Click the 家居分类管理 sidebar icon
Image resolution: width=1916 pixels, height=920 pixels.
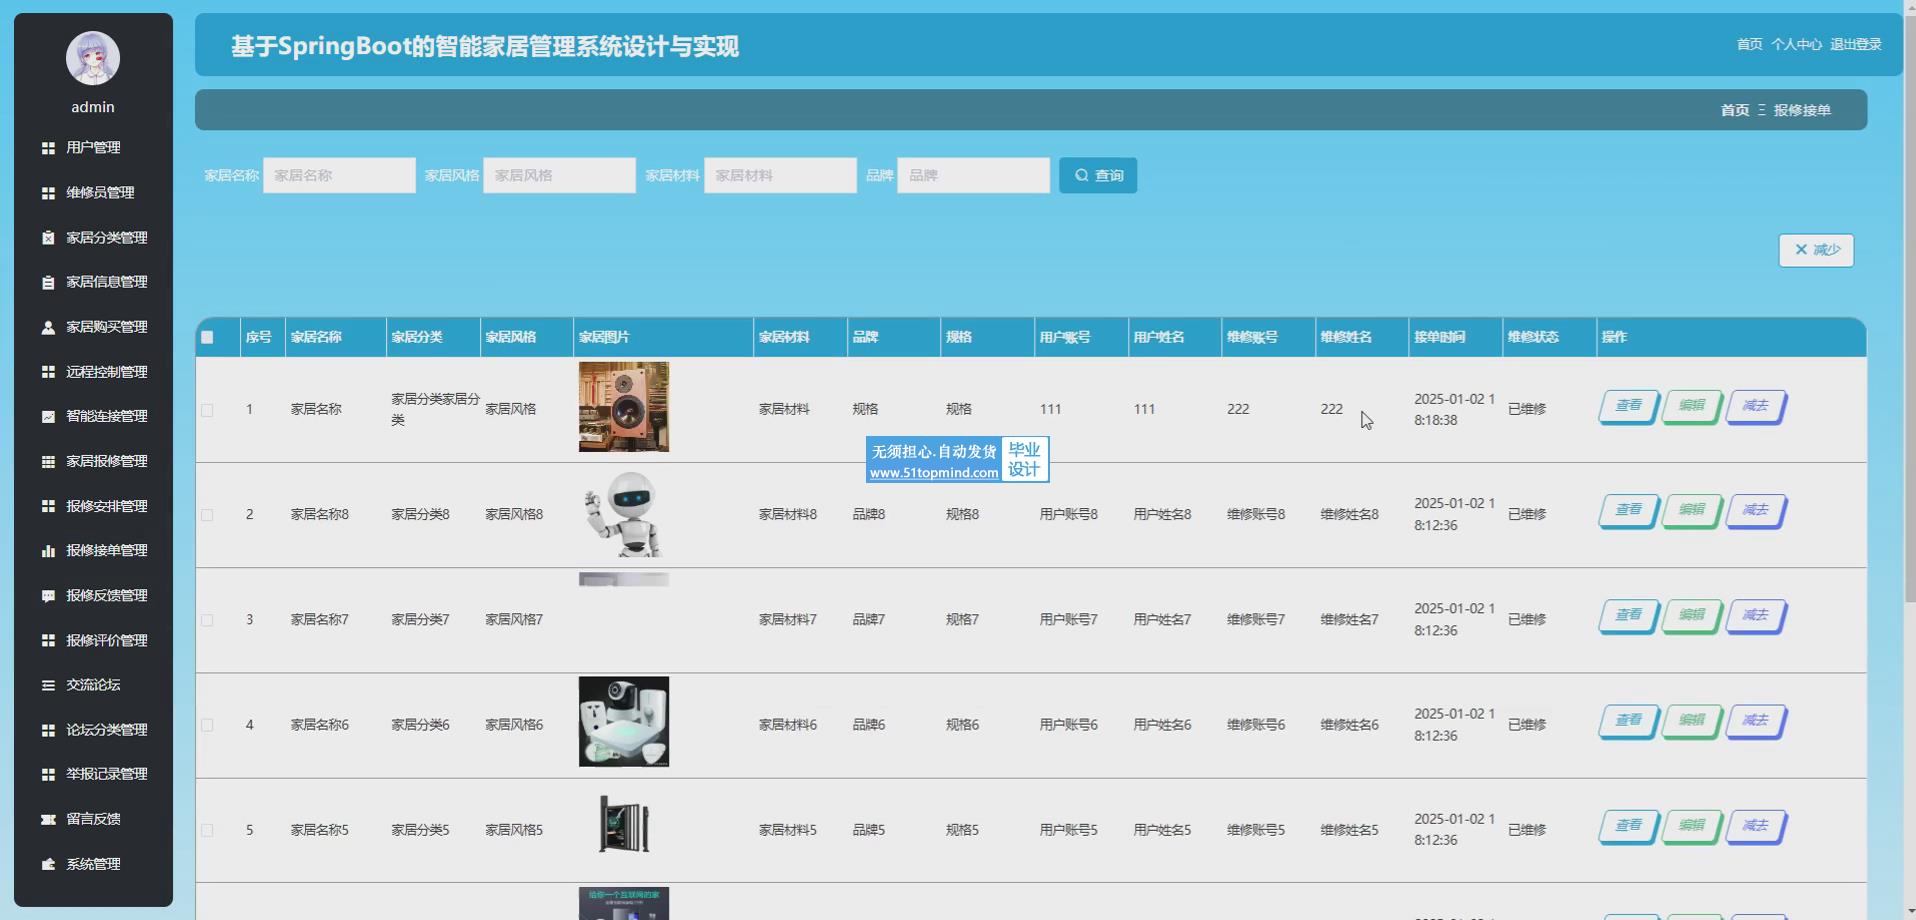pos(48,238)
